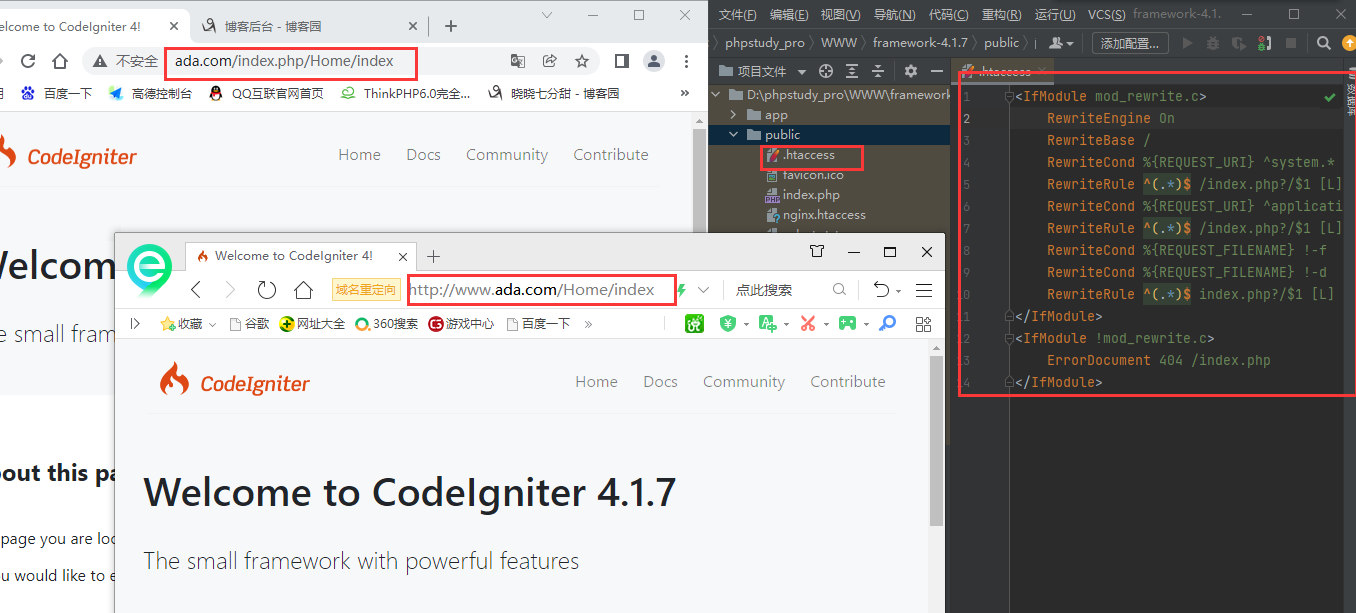Open the ThinkPHP6.0完全 bookmark
Viewport: 1356px width, 613px height.
[x=406, y=93]
